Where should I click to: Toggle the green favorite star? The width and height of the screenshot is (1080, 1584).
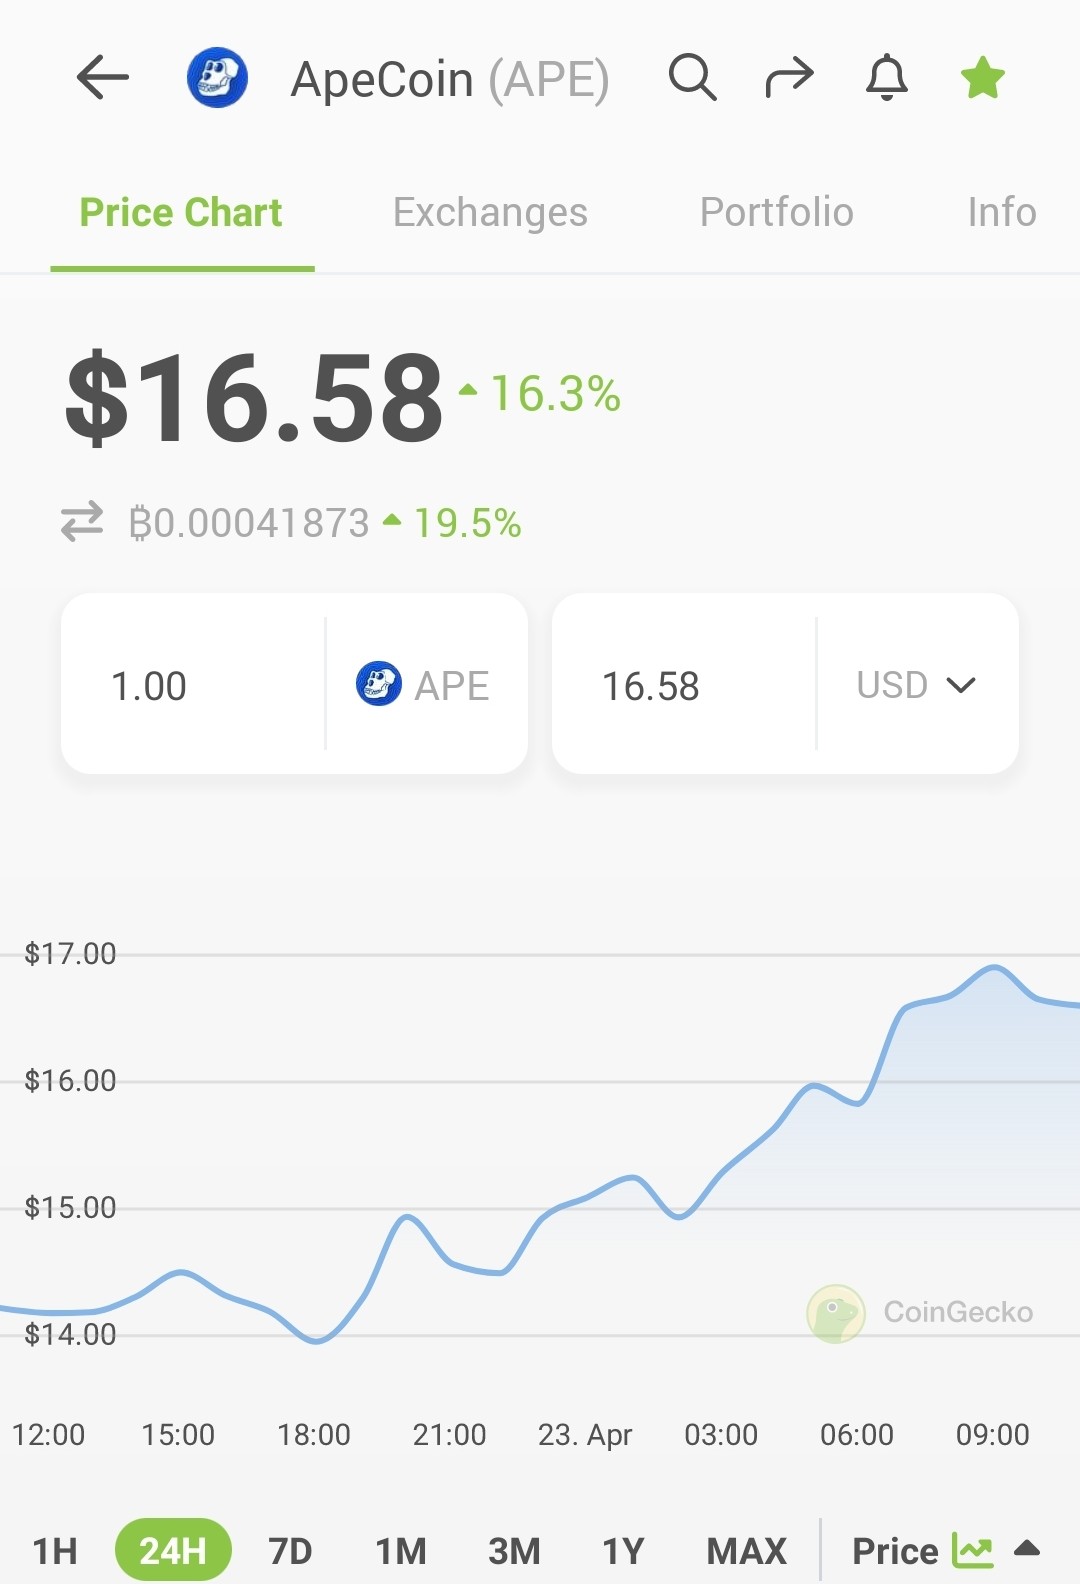pos(983,78)
